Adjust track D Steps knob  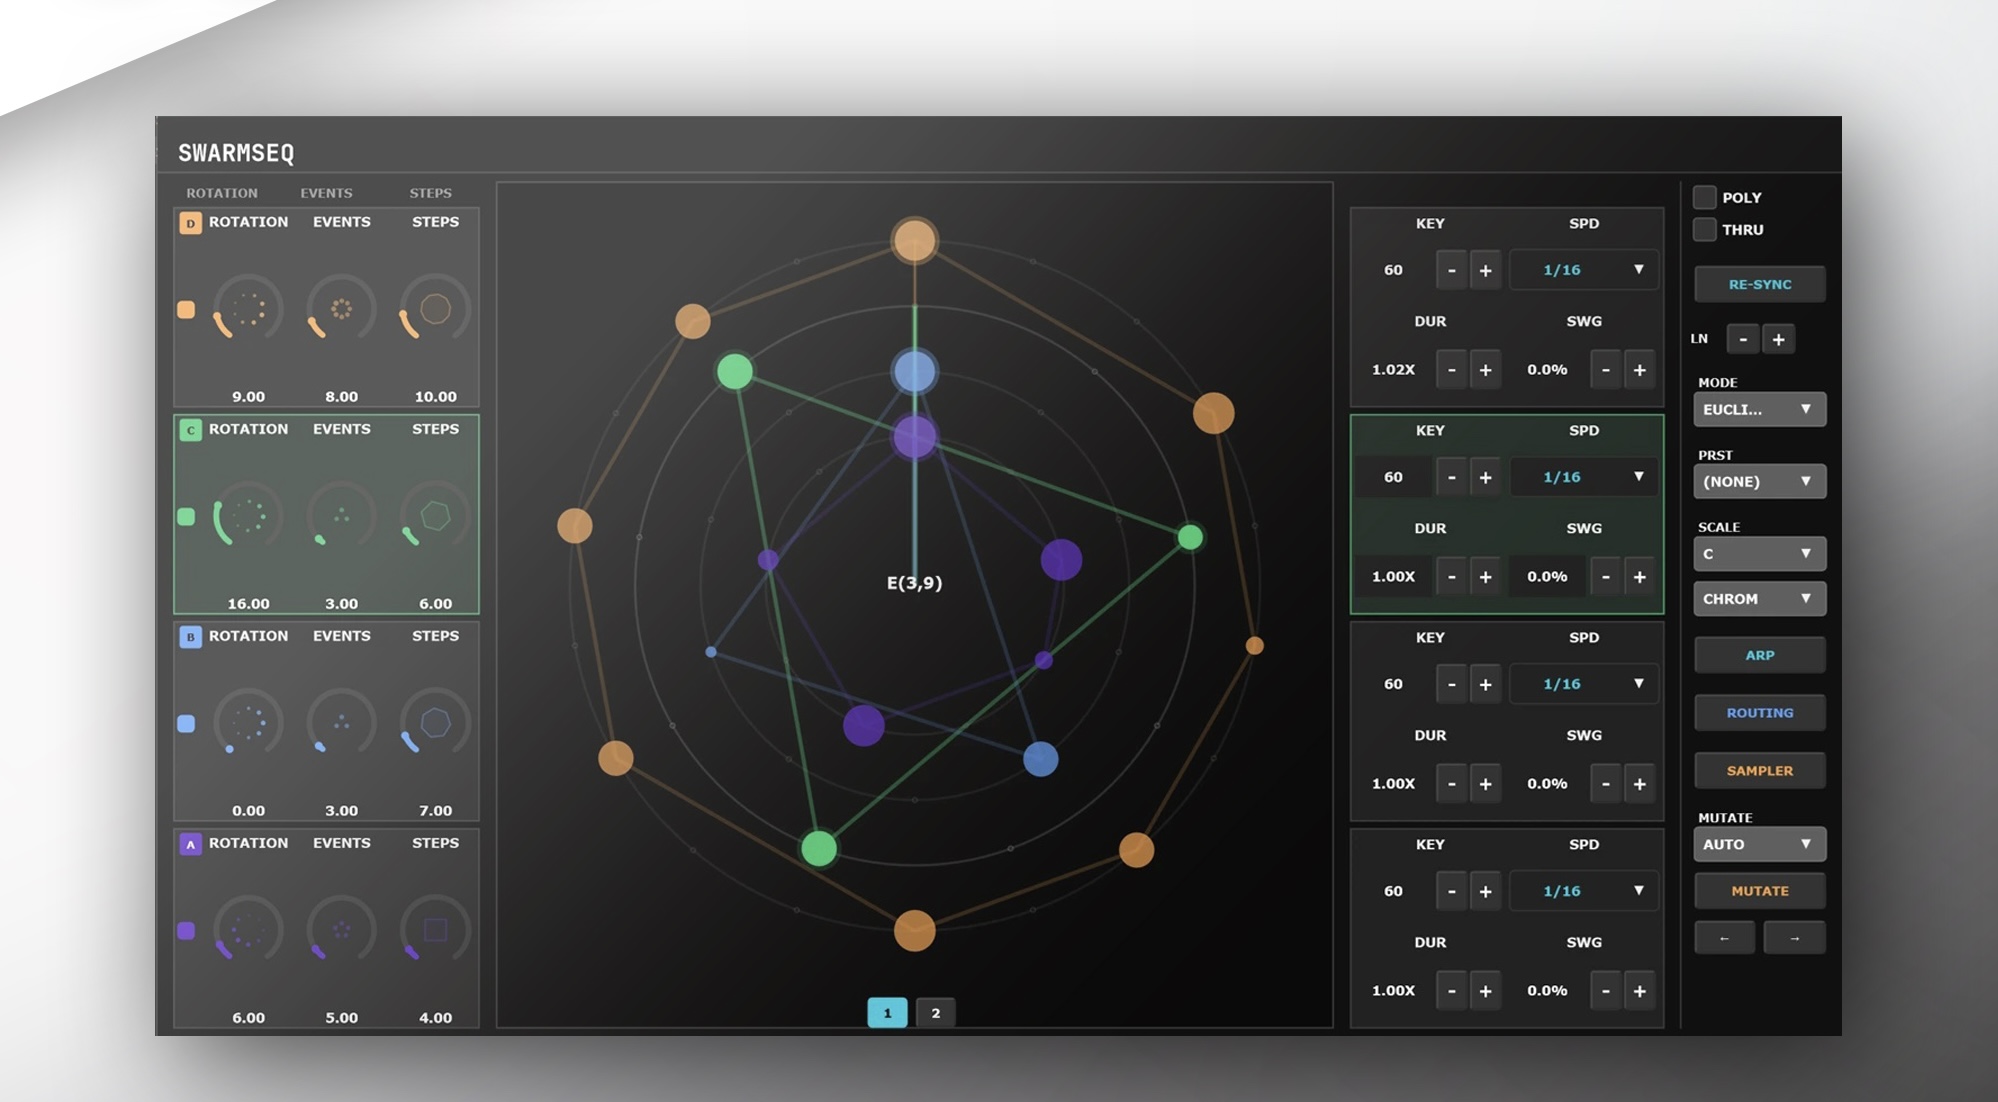(435, 309)
